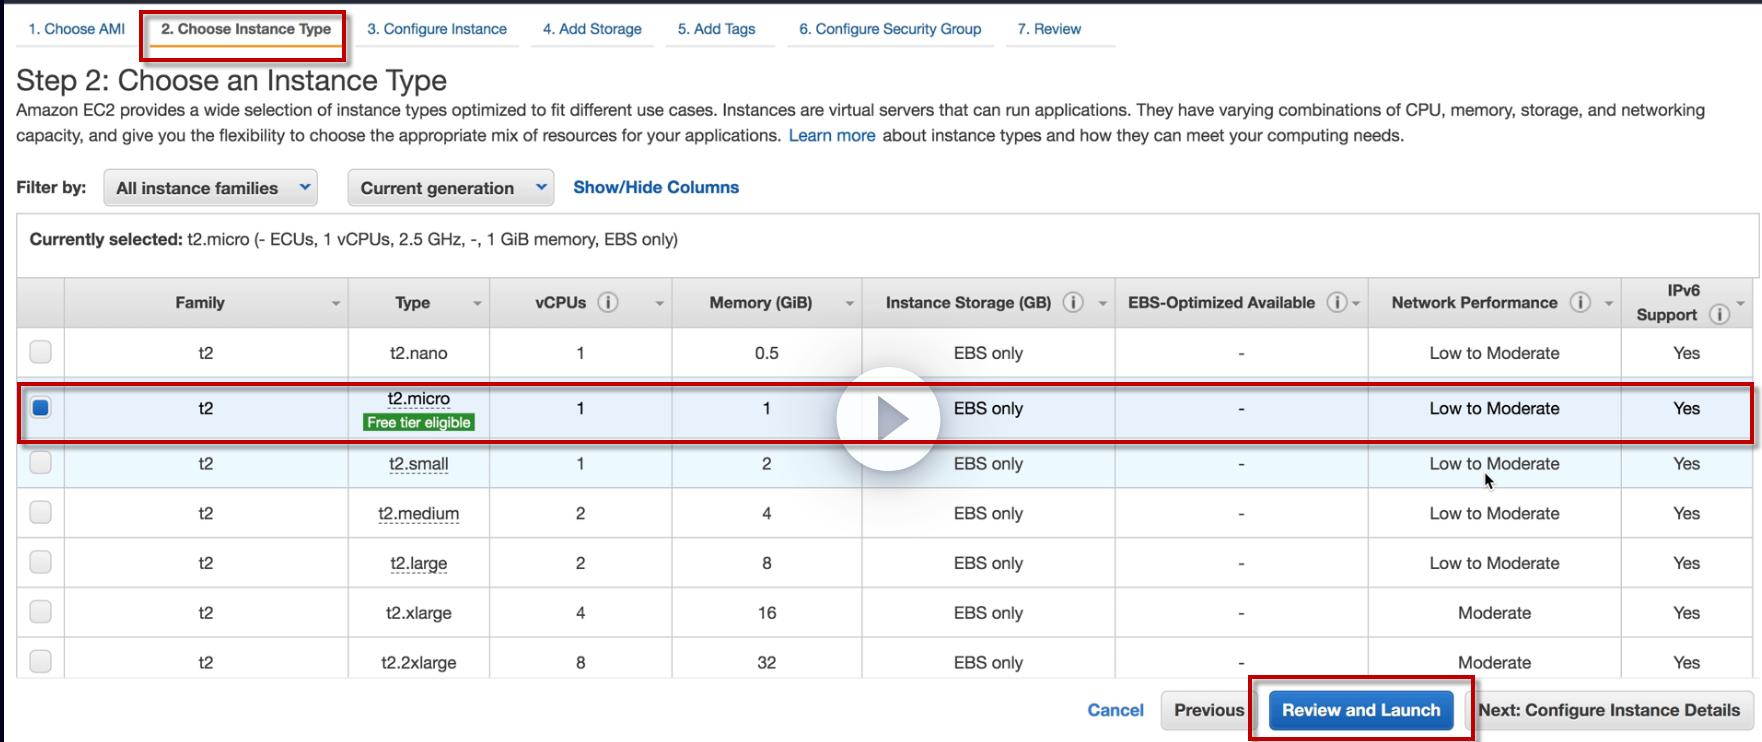Tick the checkbox for the t2.nano row
This screenshot has width=1762, height=742.
40,352
